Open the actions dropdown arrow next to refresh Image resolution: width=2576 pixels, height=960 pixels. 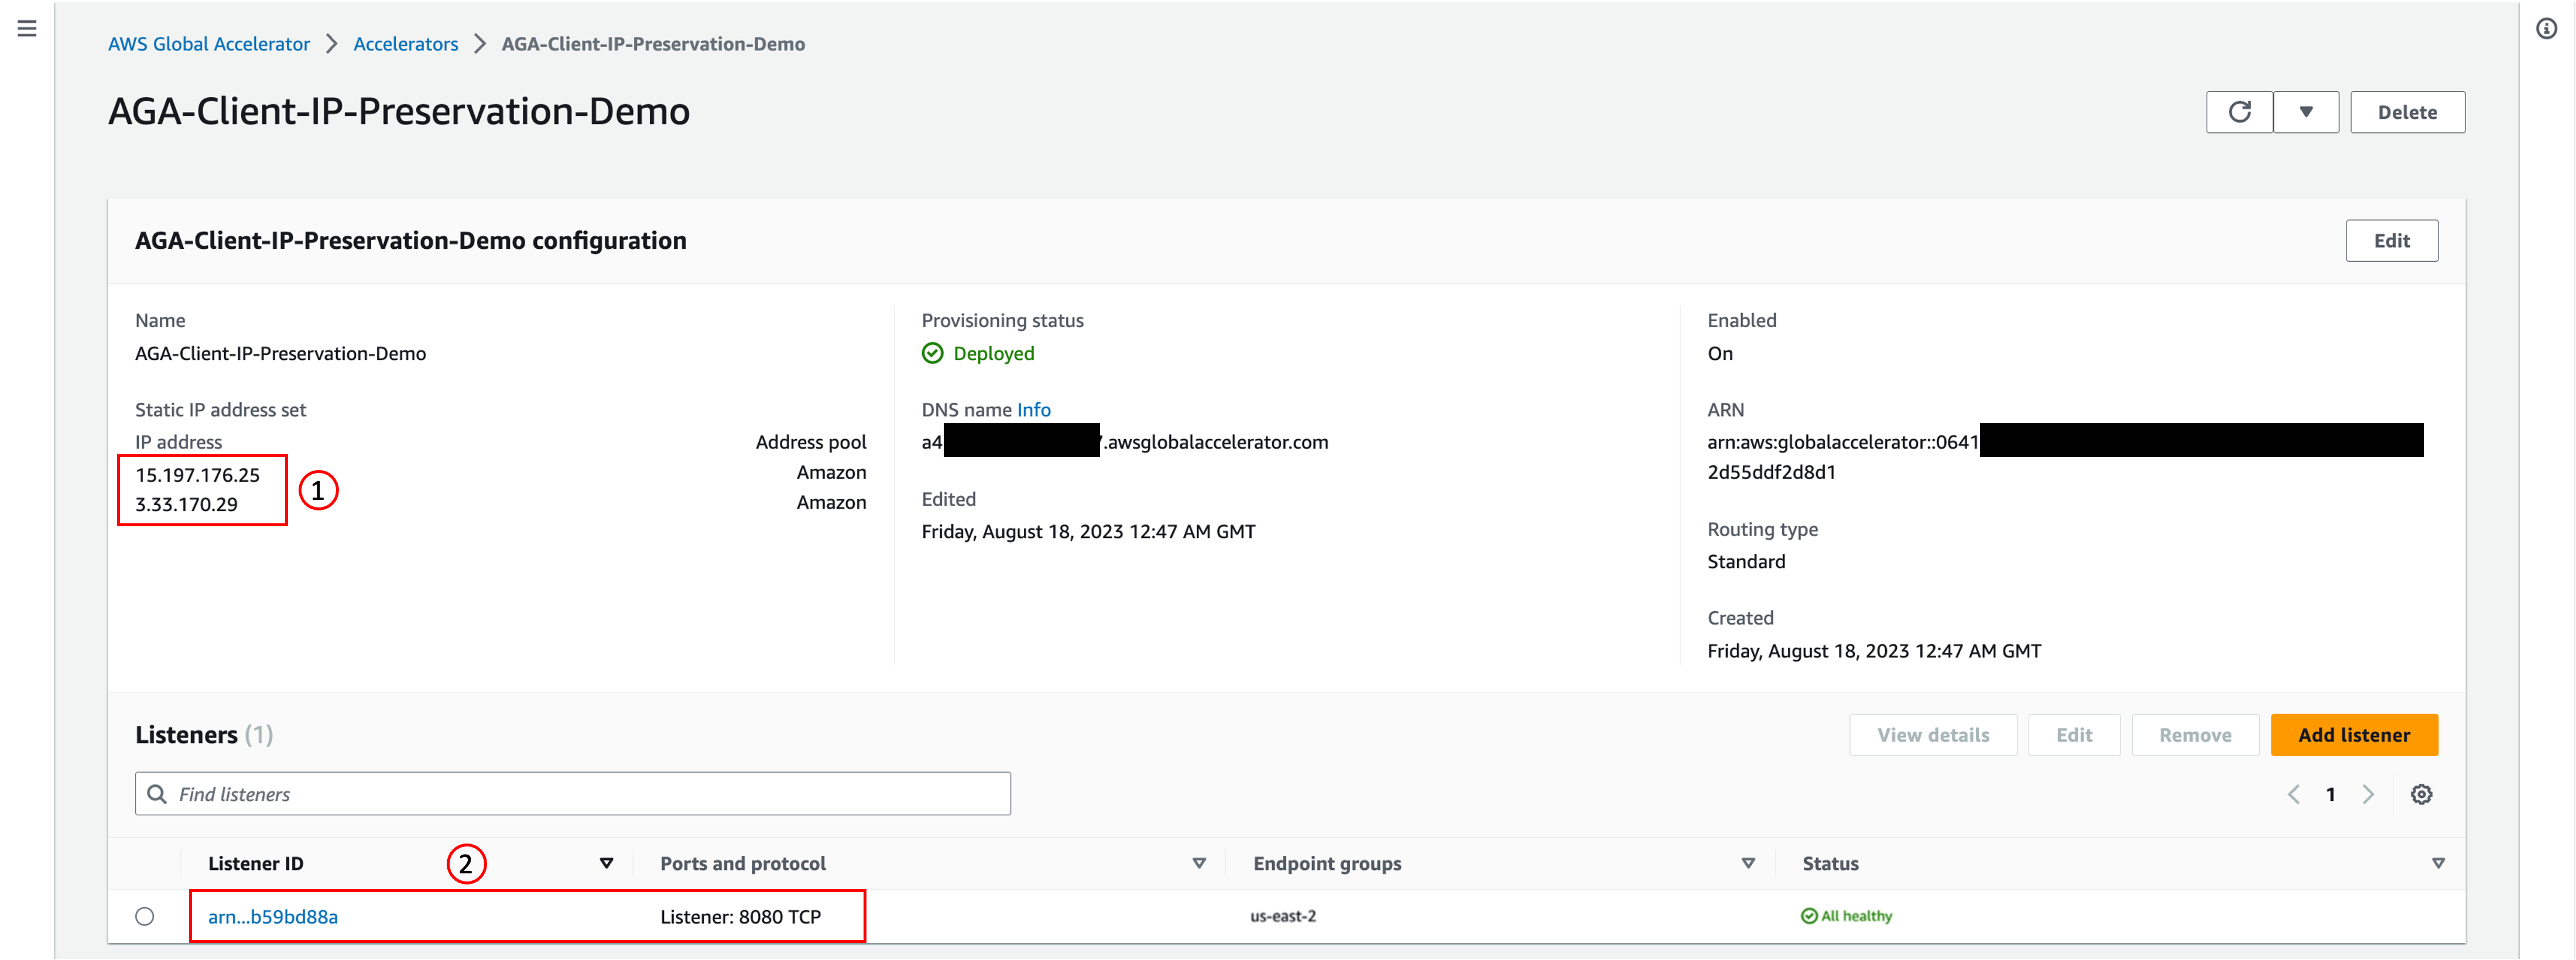(x=2305, y=112)
